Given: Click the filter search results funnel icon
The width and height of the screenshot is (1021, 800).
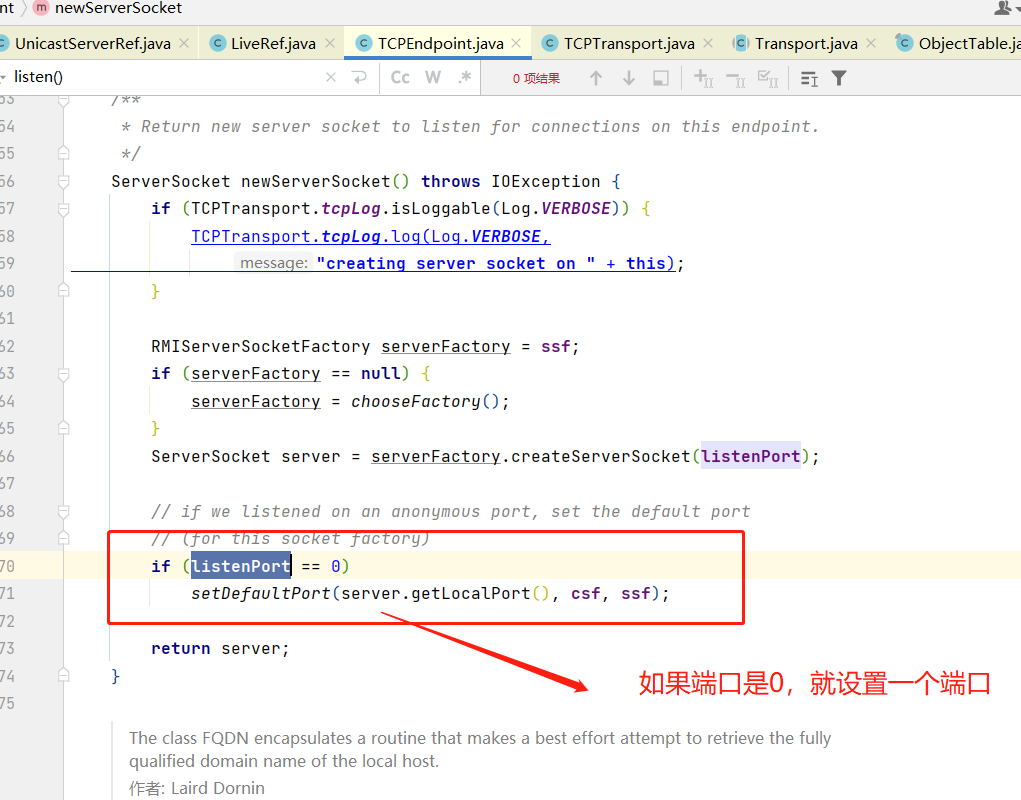Looking at the screenshot, I should point(839,78).
